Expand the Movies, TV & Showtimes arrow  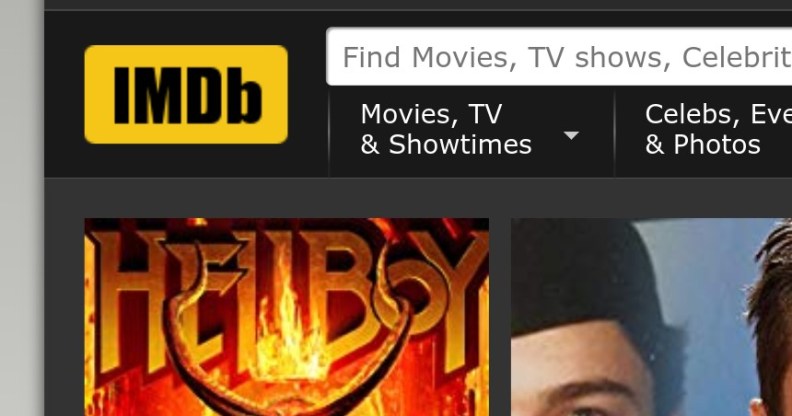(571, 135)
